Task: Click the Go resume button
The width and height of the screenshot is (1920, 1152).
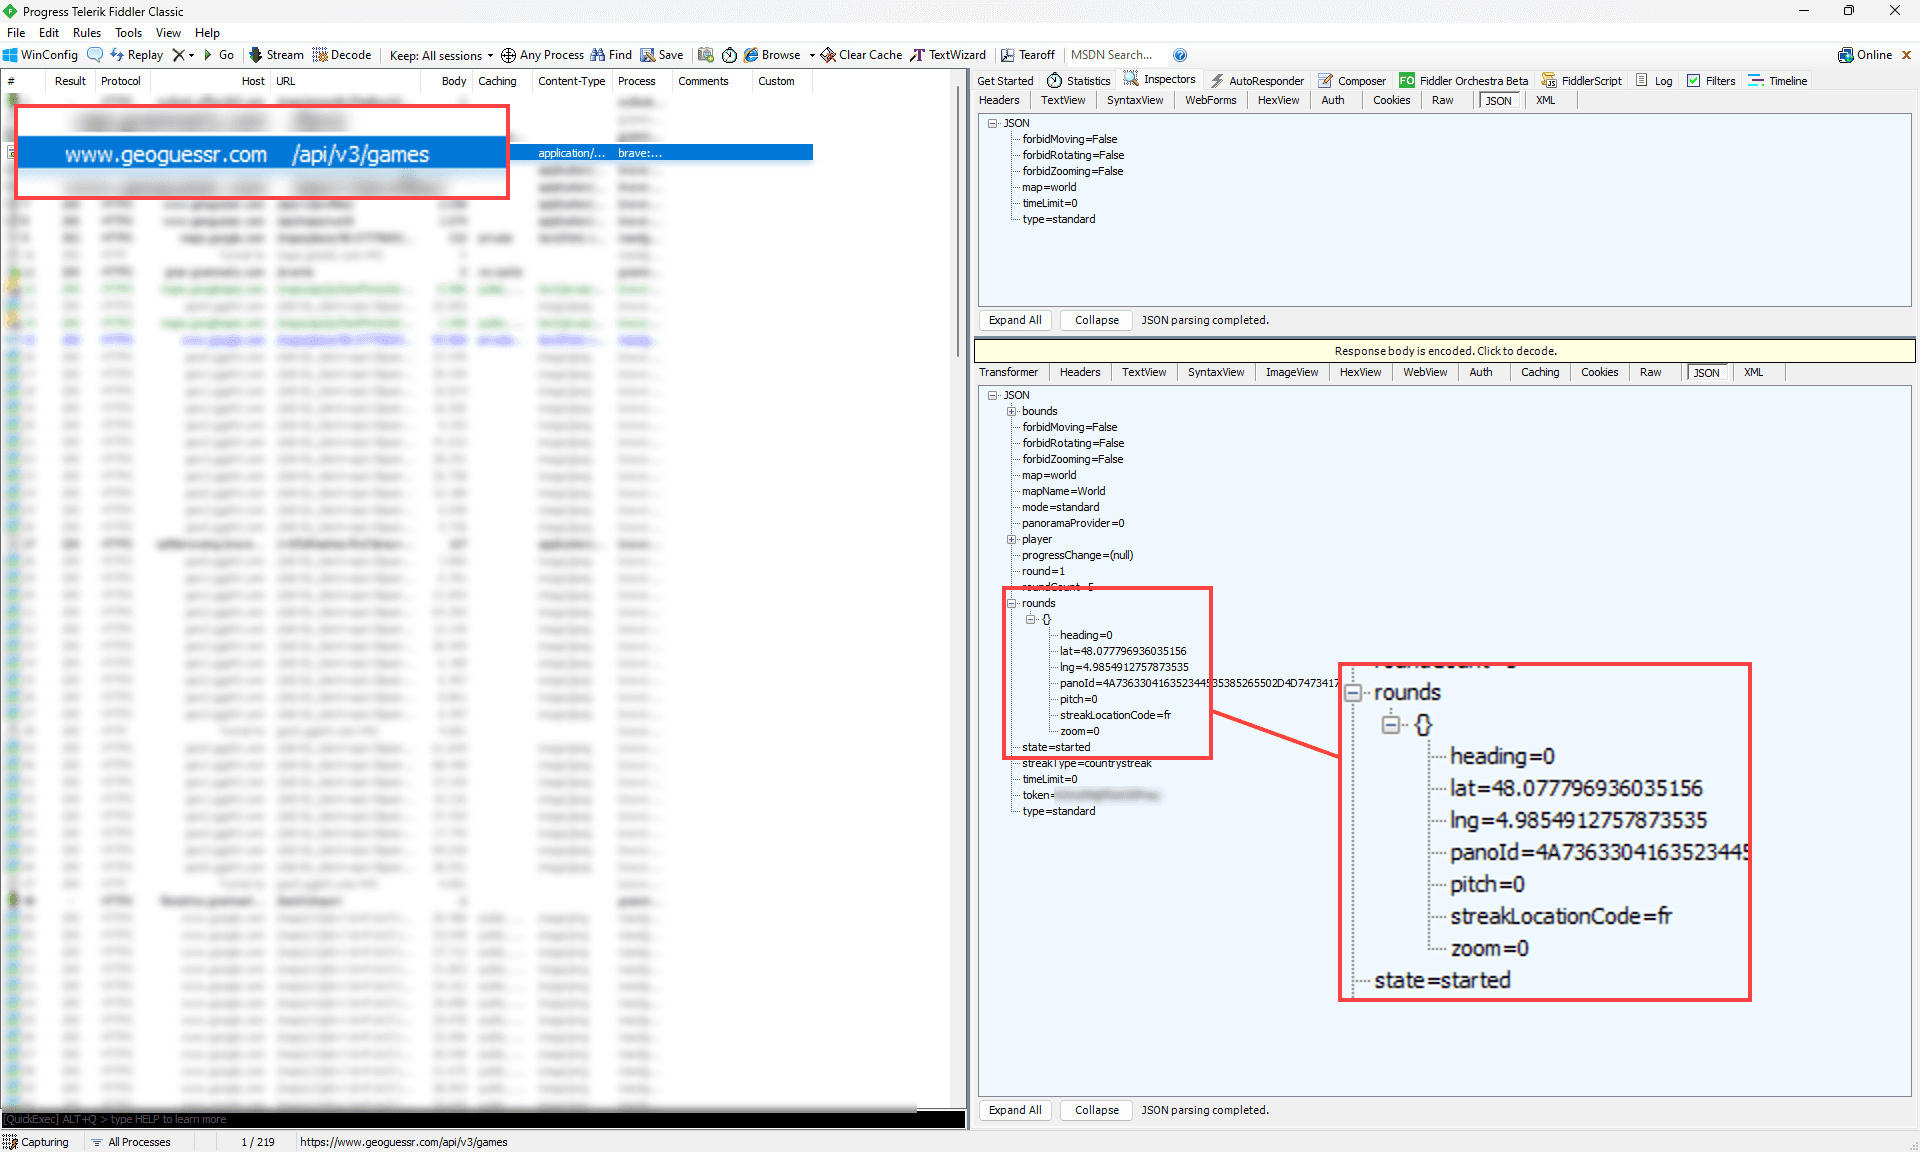Action: click(x=219, y=55)
